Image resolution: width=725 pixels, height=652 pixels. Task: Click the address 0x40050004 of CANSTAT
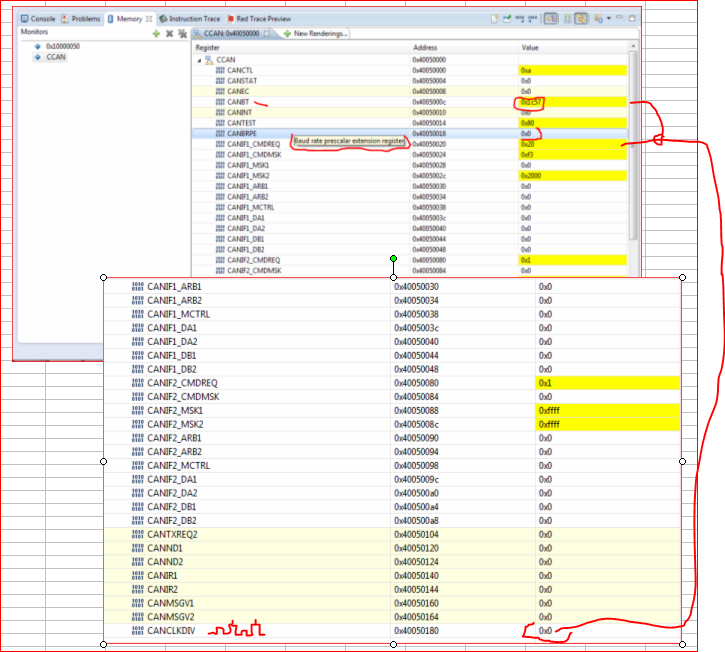click(x=429, y=81)
